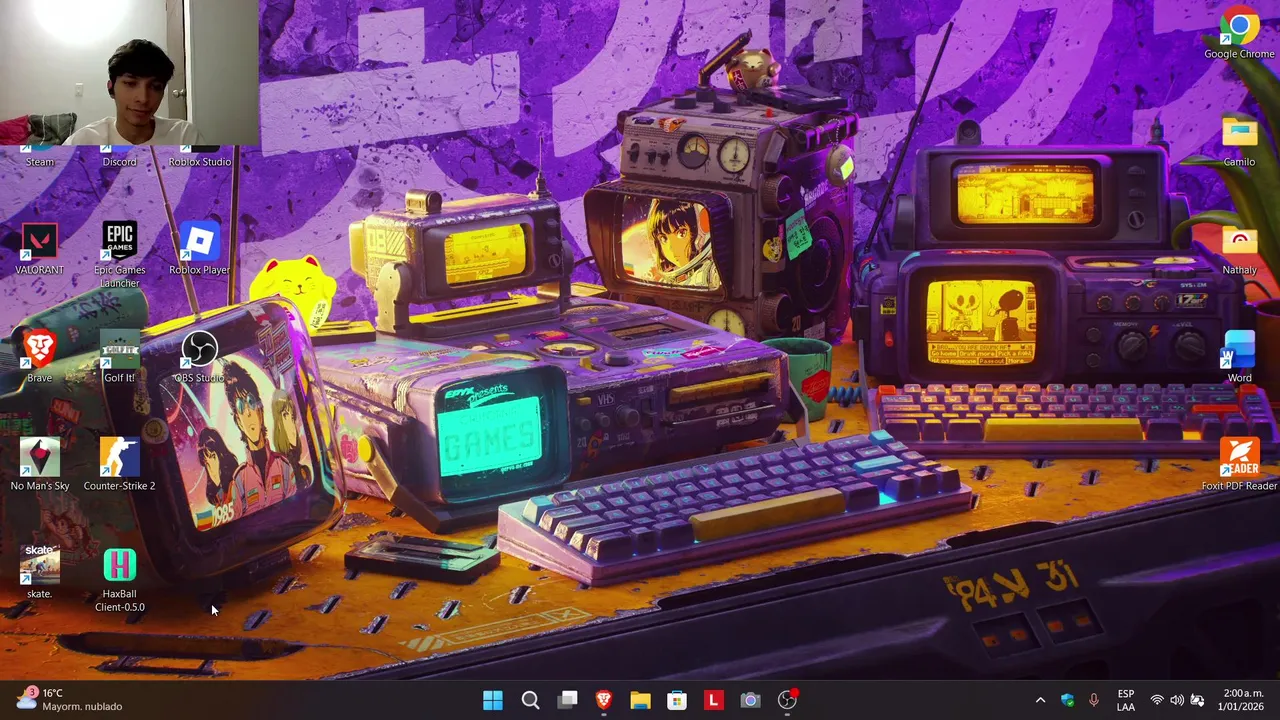The image size is (1280, 720).
Task: Select the OBS Studio desktop icon
Action: (x=199, y=357)
